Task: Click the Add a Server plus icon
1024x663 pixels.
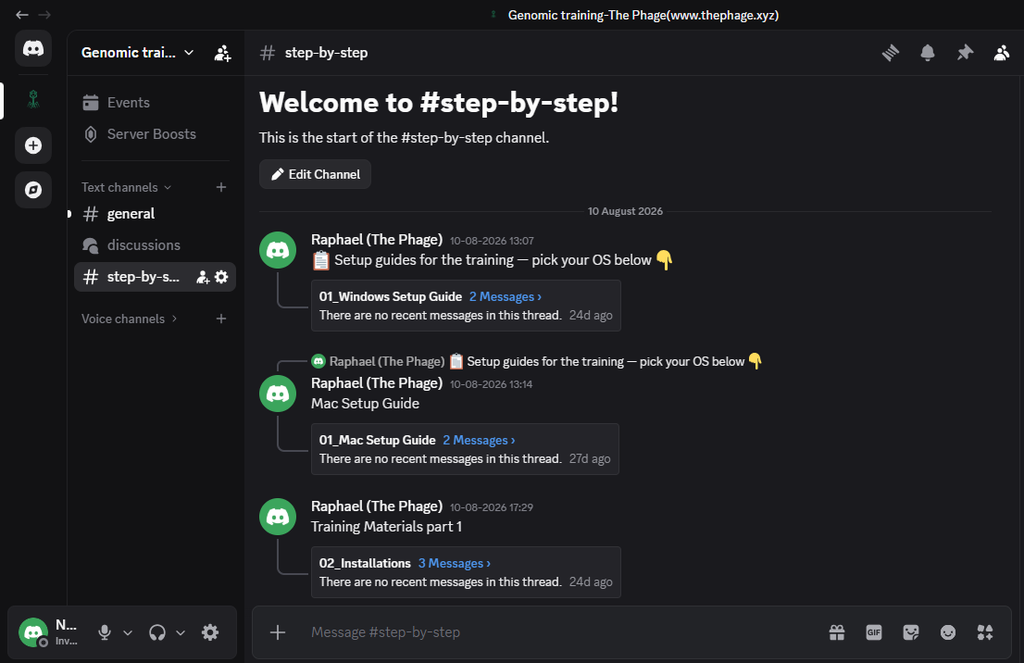Action: pyautogui.click(x=33, y=145)
